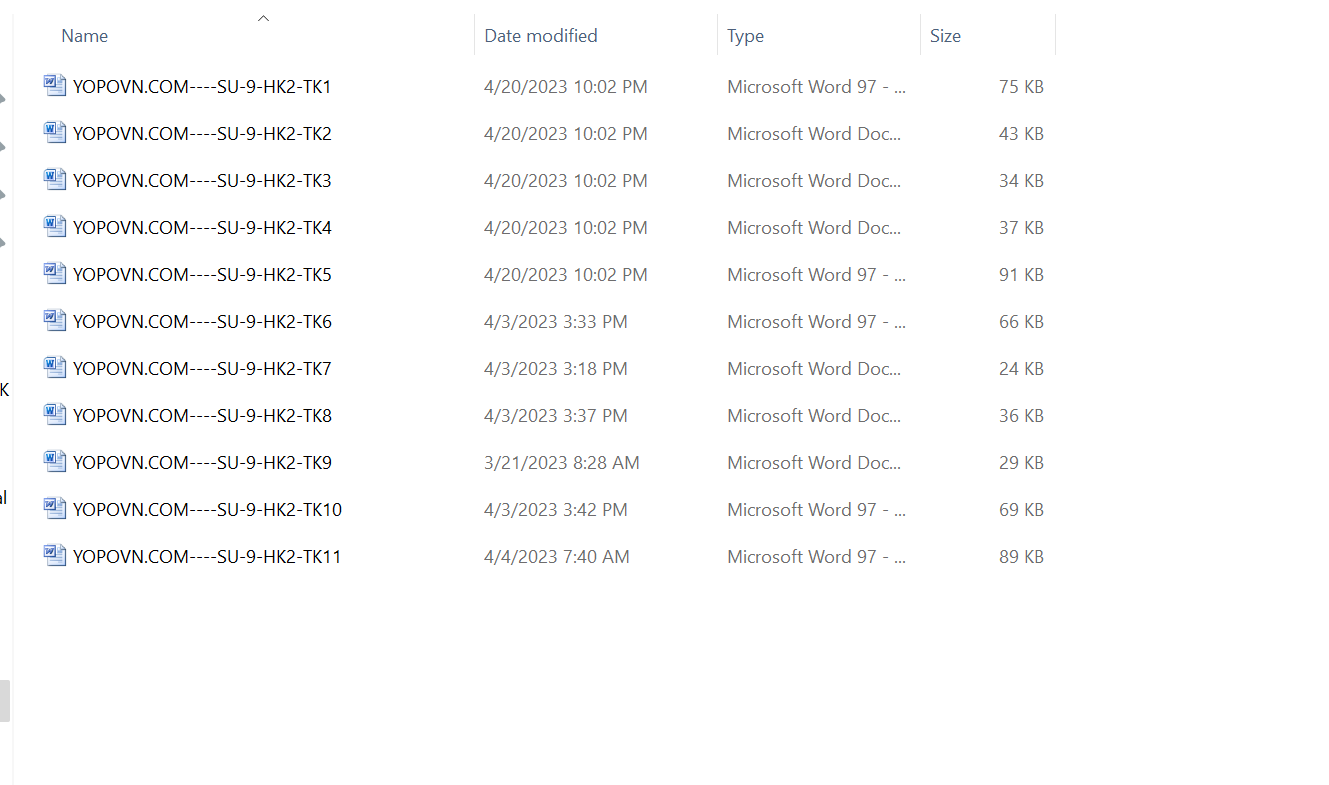Click the 34 KB size value

click(x=1021, y=181)
